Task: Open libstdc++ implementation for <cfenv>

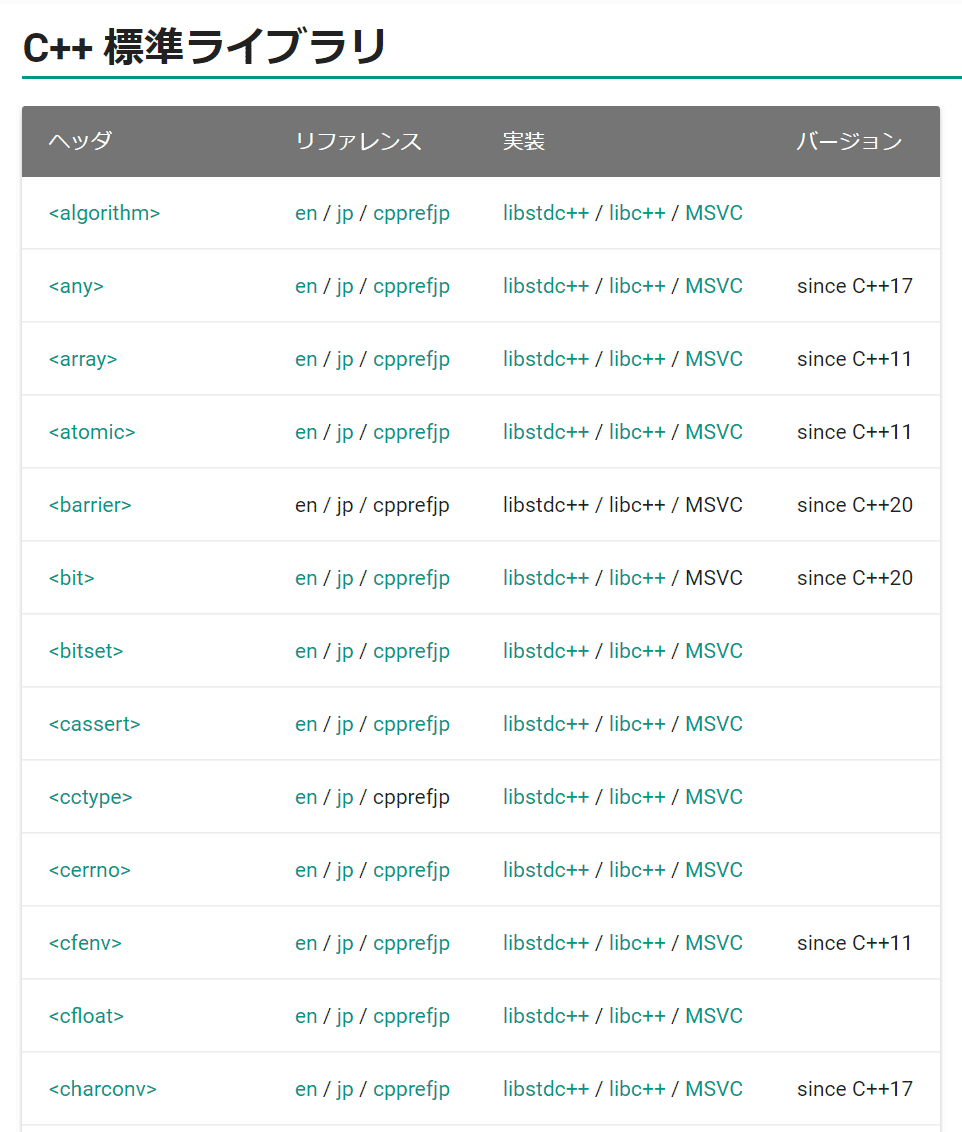Action: pyautogui.click(x=546, y=943)
